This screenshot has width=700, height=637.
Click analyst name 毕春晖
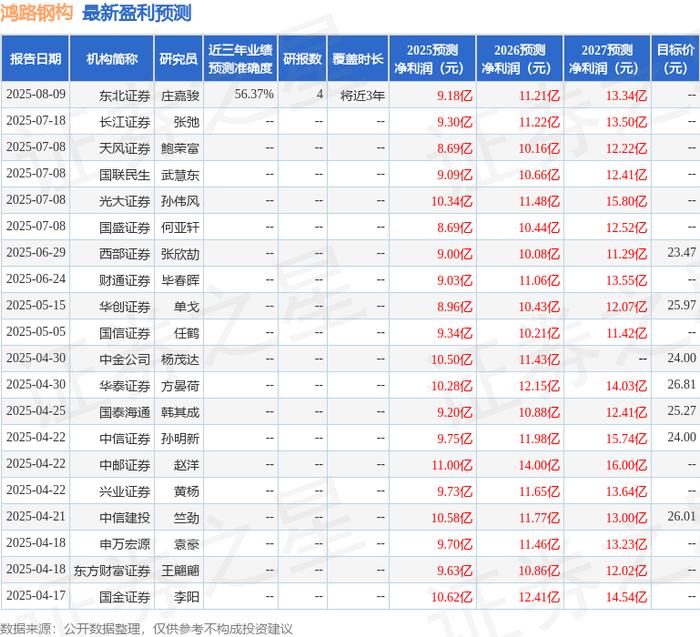click(180, 280)
